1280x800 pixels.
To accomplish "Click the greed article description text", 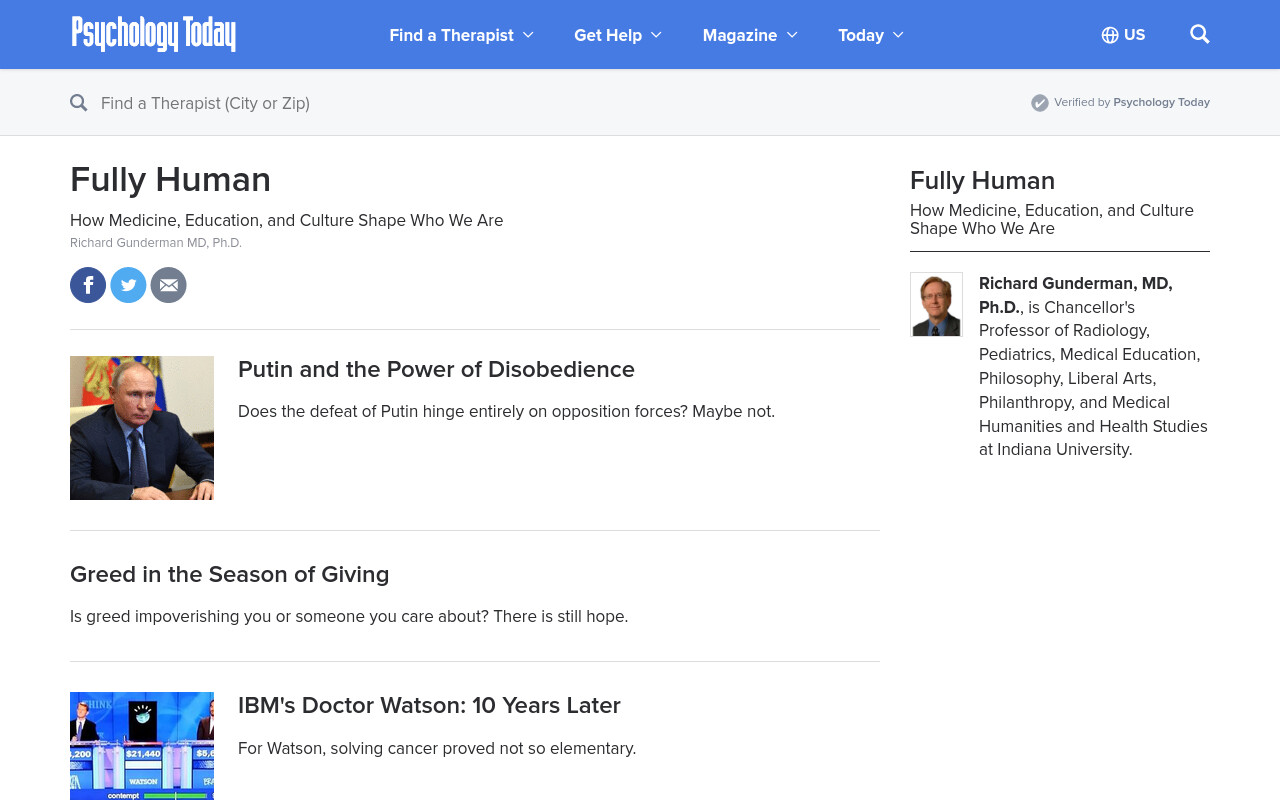I will click(349, 616).
